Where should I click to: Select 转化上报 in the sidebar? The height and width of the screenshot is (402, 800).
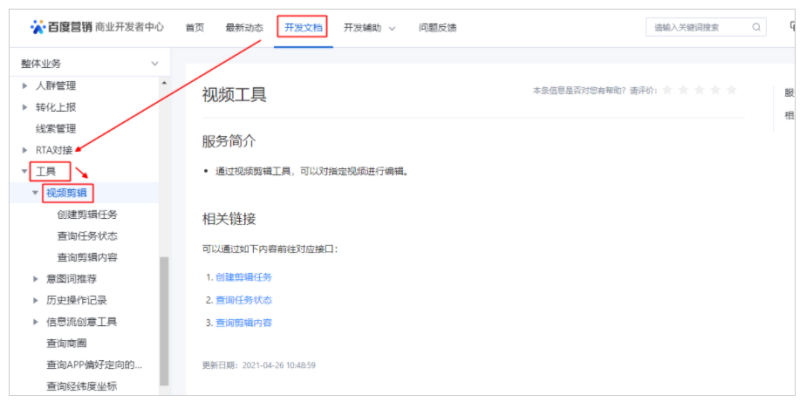coord(56,107)
